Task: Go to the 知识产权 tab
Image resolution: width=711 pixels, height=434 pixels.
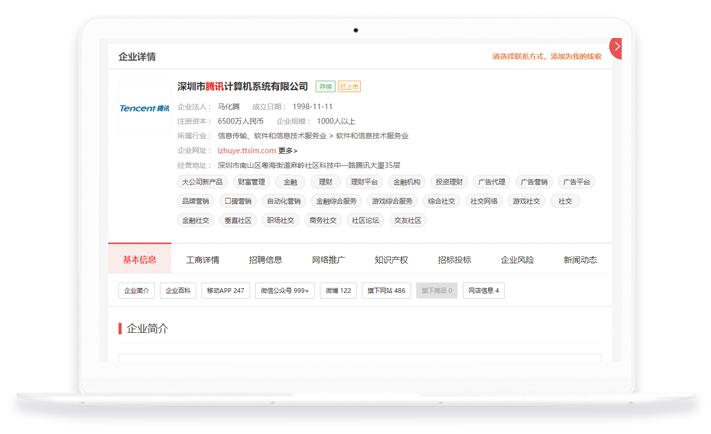Action: pos(391,260)
